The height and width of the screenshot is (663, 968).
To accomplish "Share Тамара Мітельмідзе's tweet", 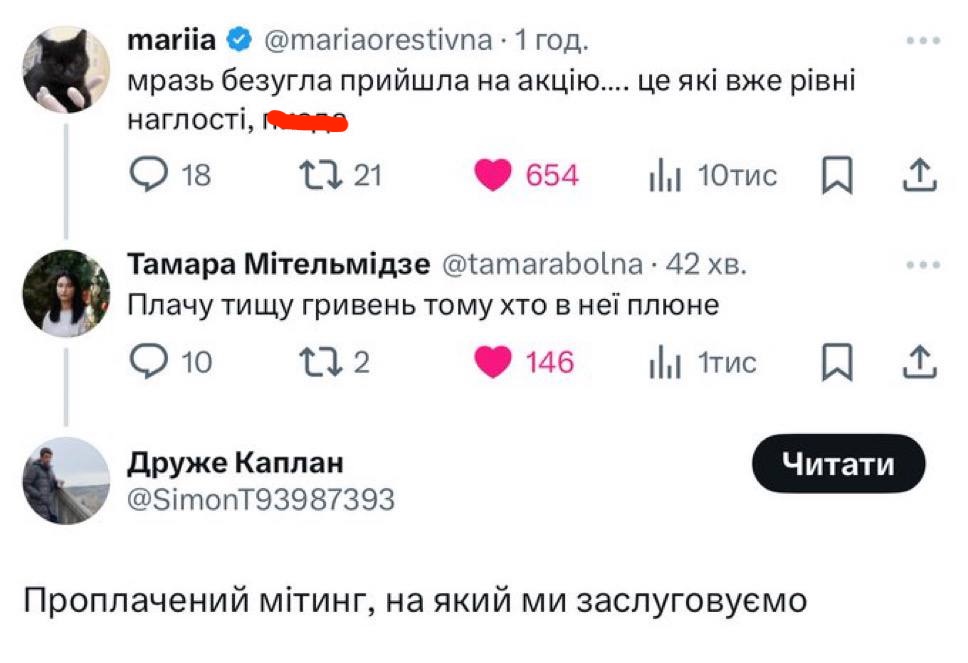I will click(x=918, y=362).
